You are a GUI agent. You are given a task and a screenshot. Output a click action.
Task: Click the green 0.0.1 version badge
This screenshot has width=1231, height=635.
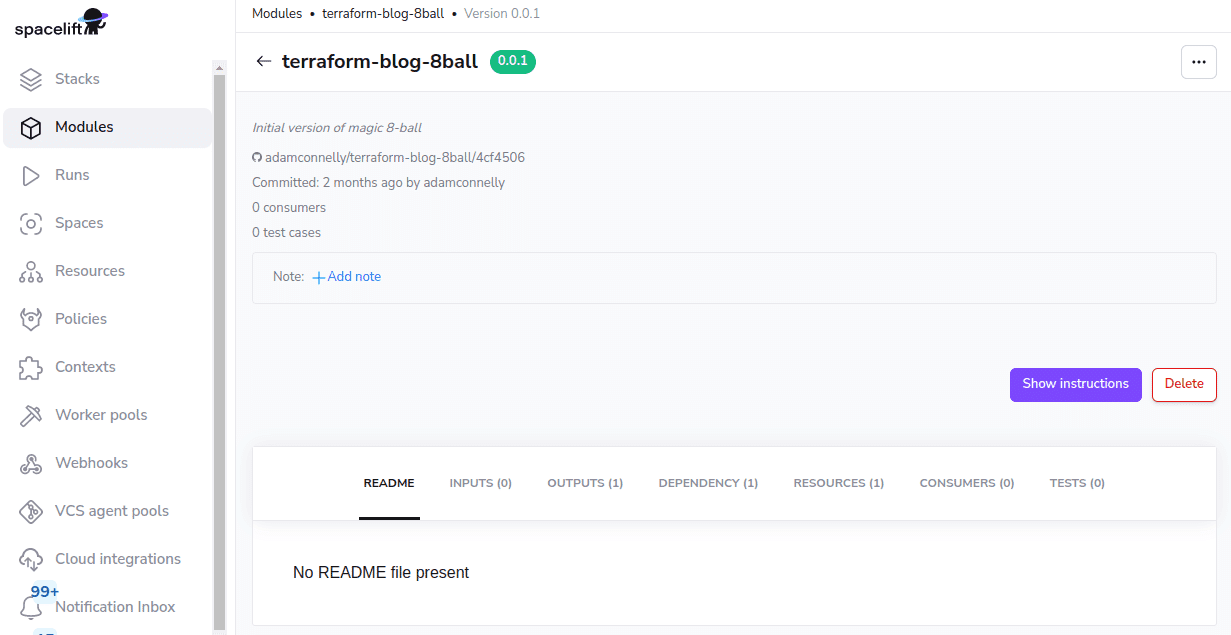pyautogui.click(x=513, y=61)
